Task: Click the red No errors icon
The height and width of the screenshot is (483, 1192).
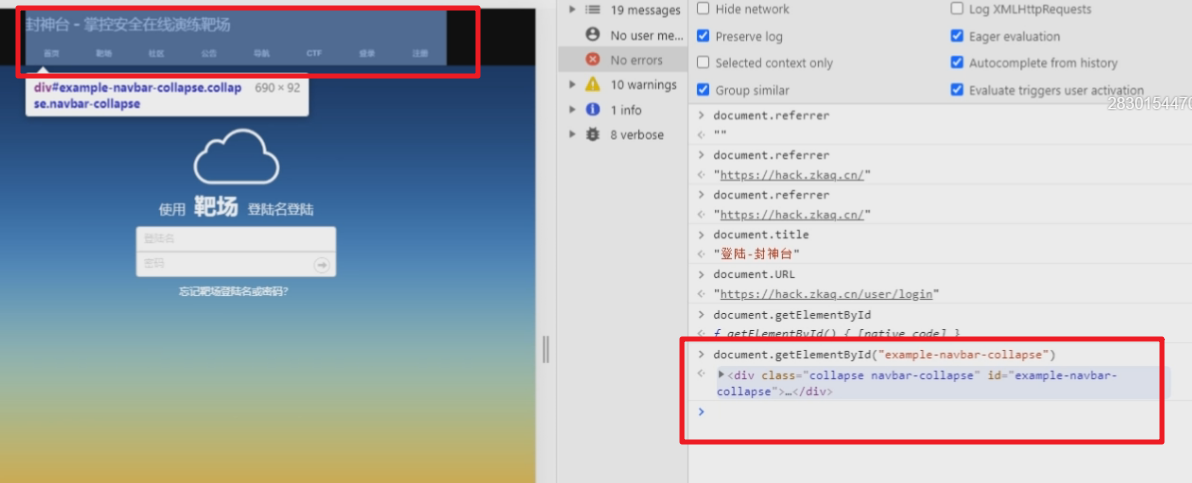Action: [593, 59]
